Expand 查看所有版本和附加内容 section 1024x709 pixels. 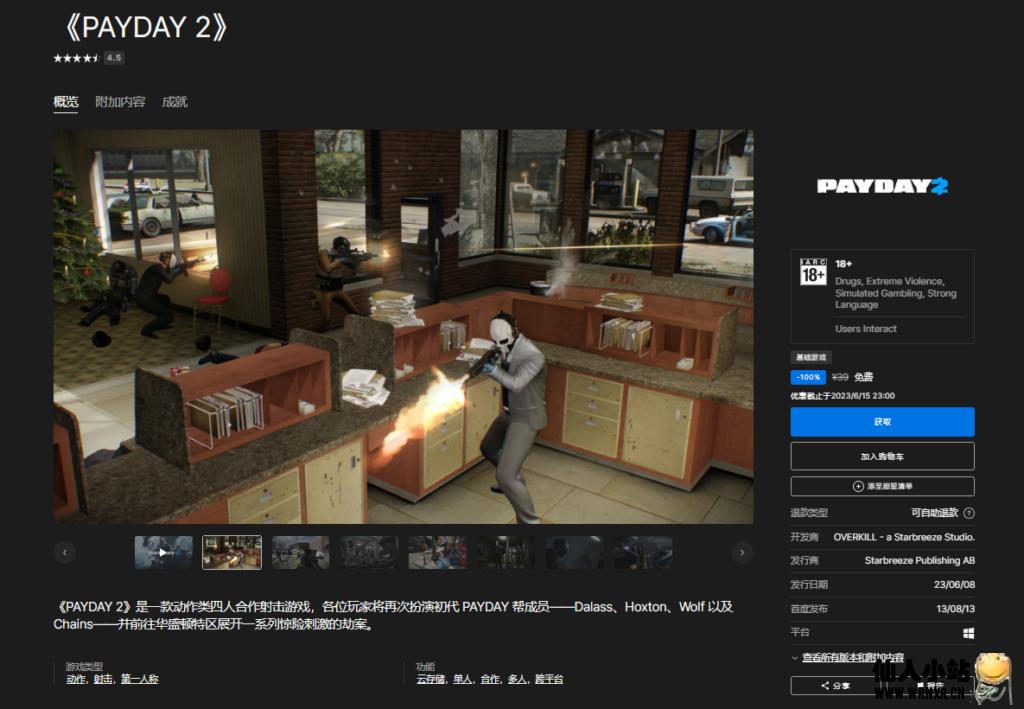pyautogui.click(x=852, y=658)
